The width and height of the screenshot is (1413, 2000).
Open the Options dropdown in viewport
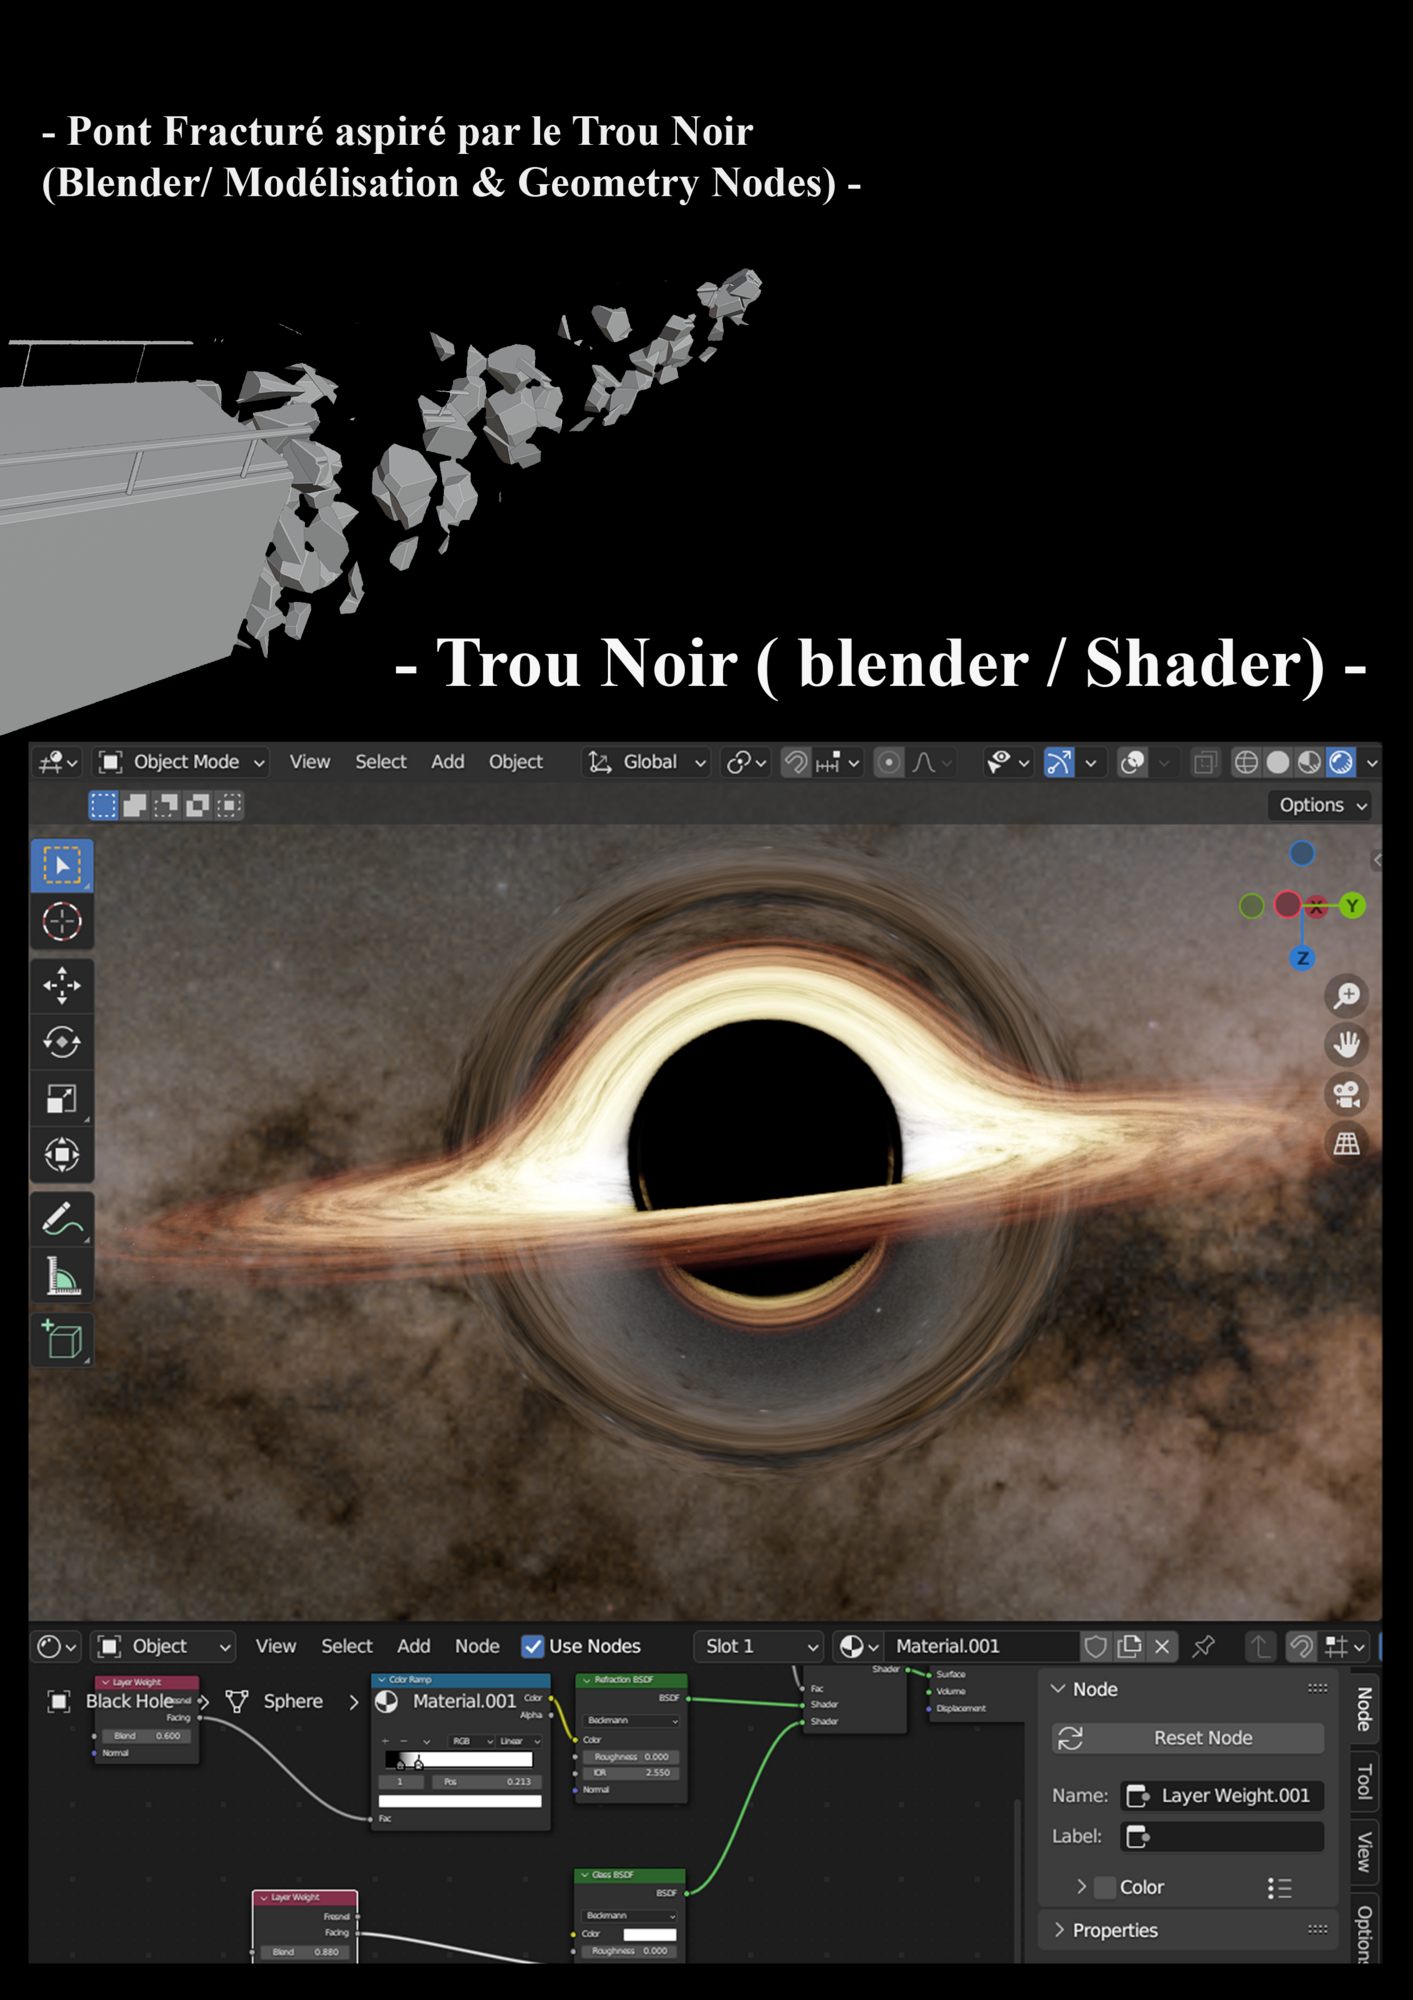point(1323,806)
